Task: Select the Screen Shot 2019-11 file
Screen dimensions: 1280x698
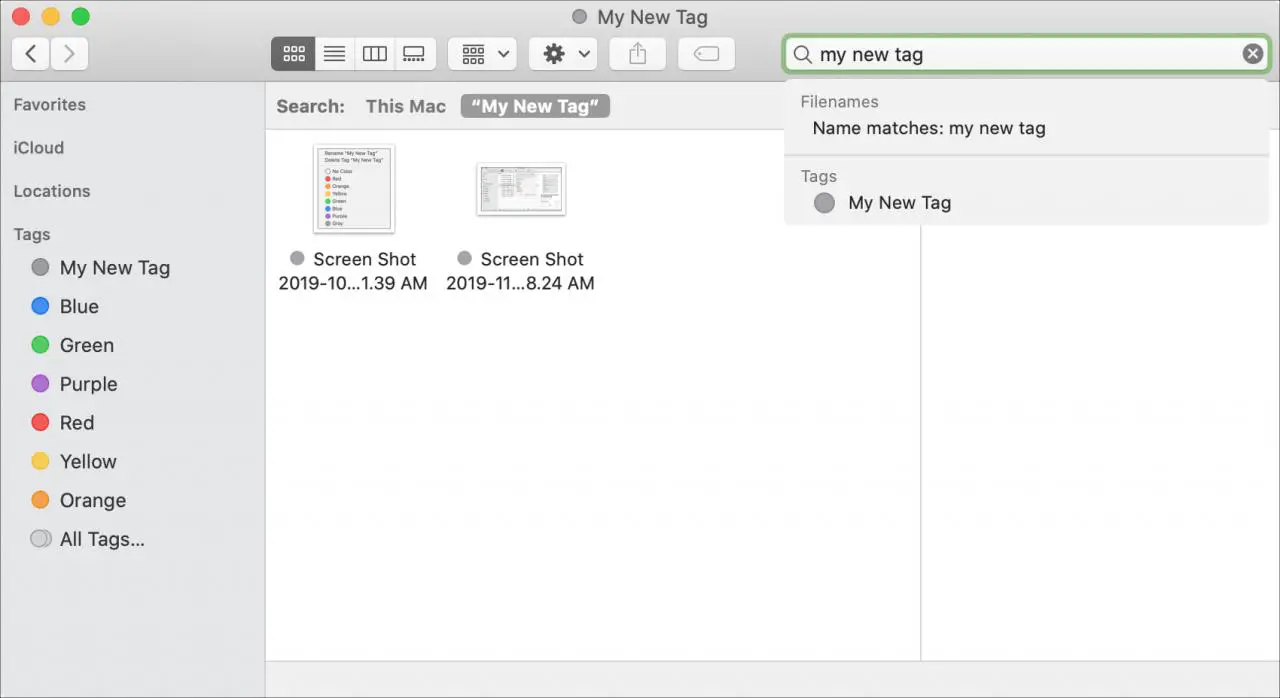Action: [520, 189]
